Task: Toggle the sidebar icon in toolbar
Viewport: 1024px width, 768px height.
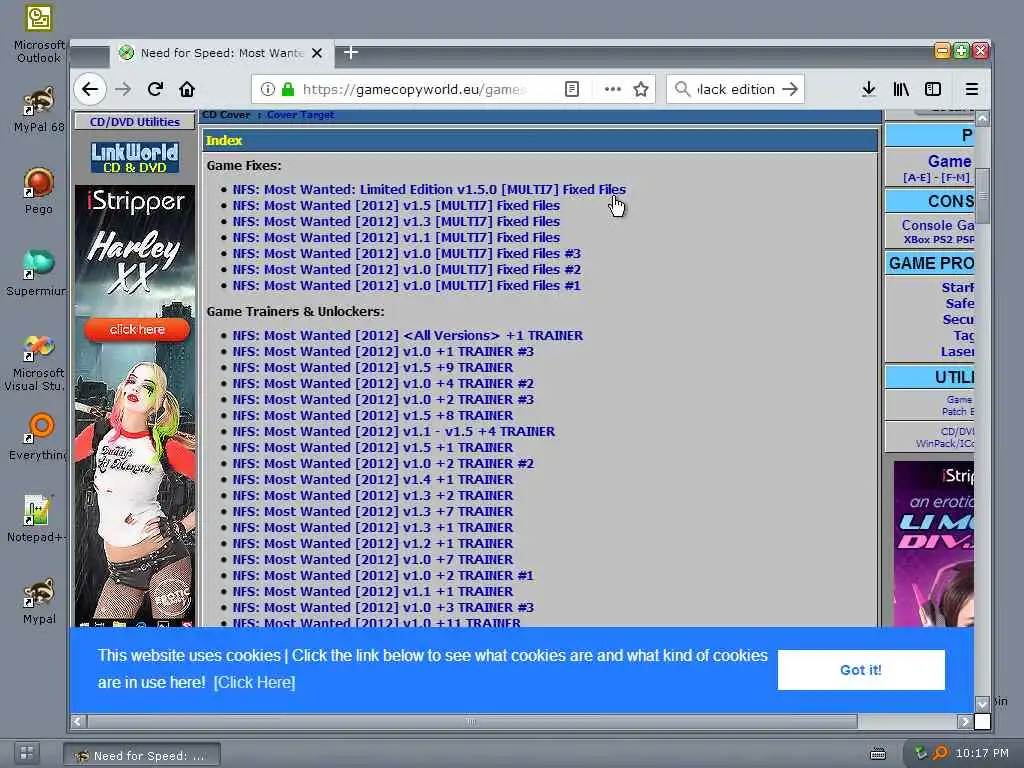Action: pos(933,89)
